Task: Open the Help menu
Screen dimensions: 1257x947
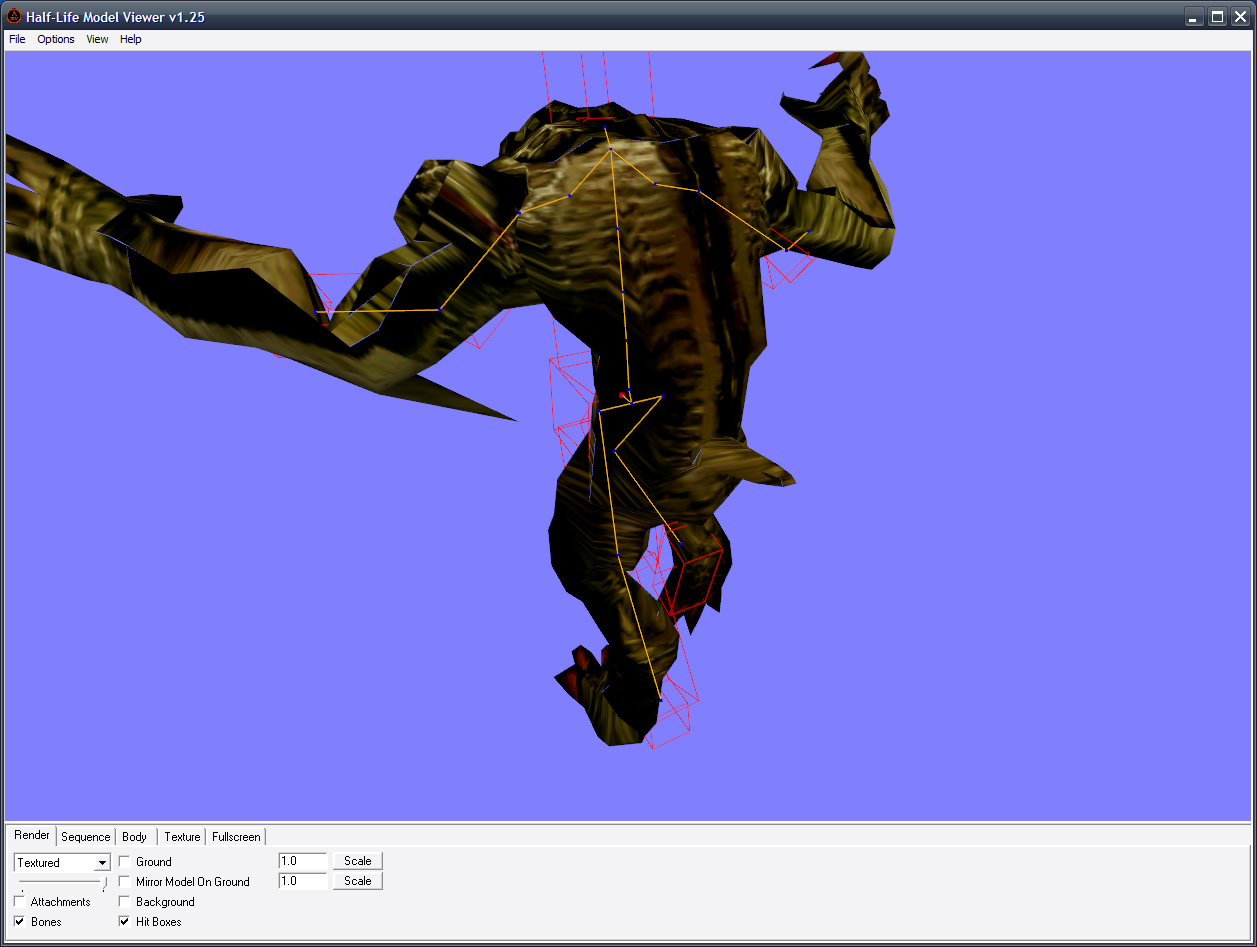Action: (131, 39)
